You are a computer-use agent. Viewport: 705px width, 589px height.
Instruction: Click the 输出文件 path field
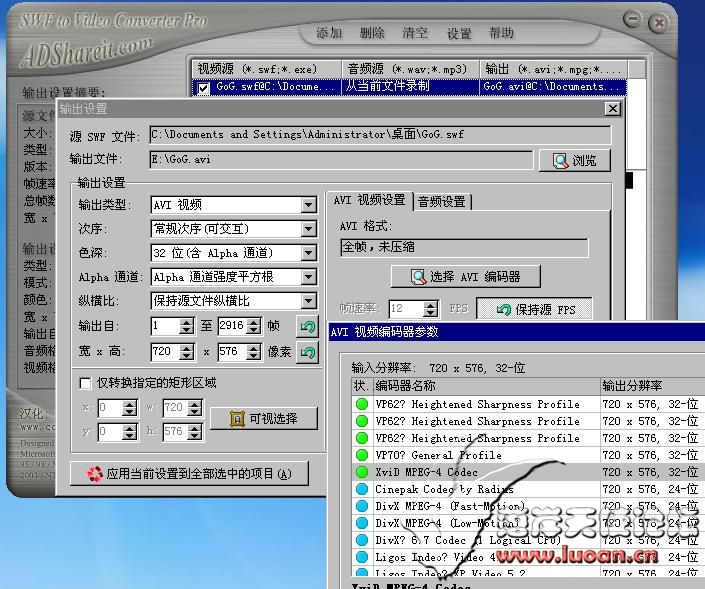pyautogui.click(x=341, y=160)
